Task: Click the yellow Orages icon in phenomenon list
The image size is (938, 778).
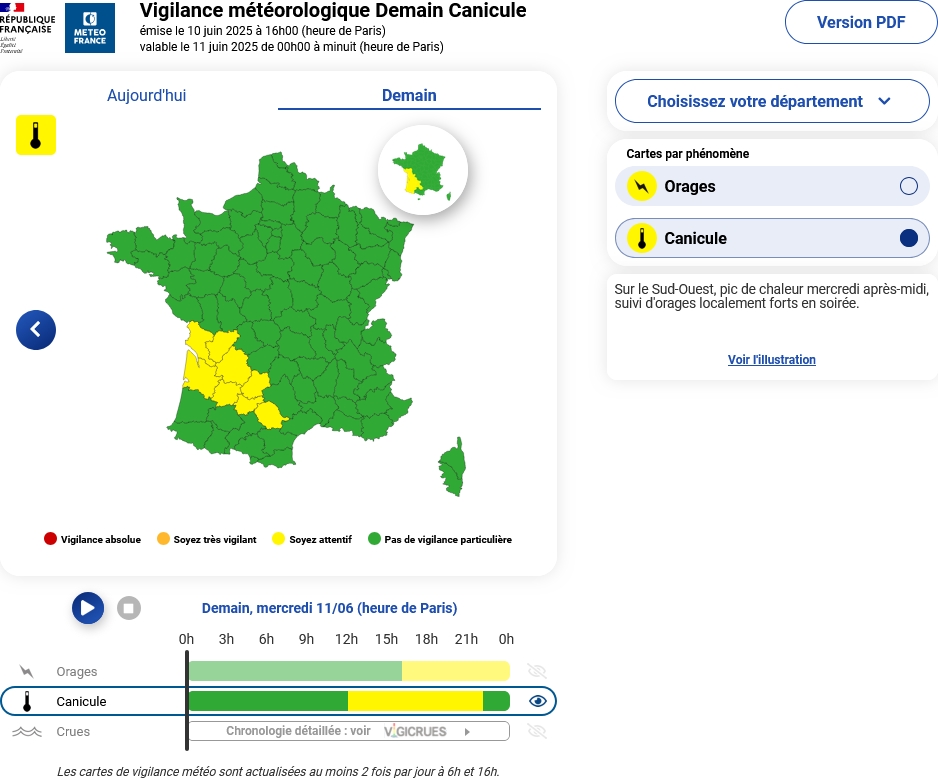Action: tap(642, 187)
